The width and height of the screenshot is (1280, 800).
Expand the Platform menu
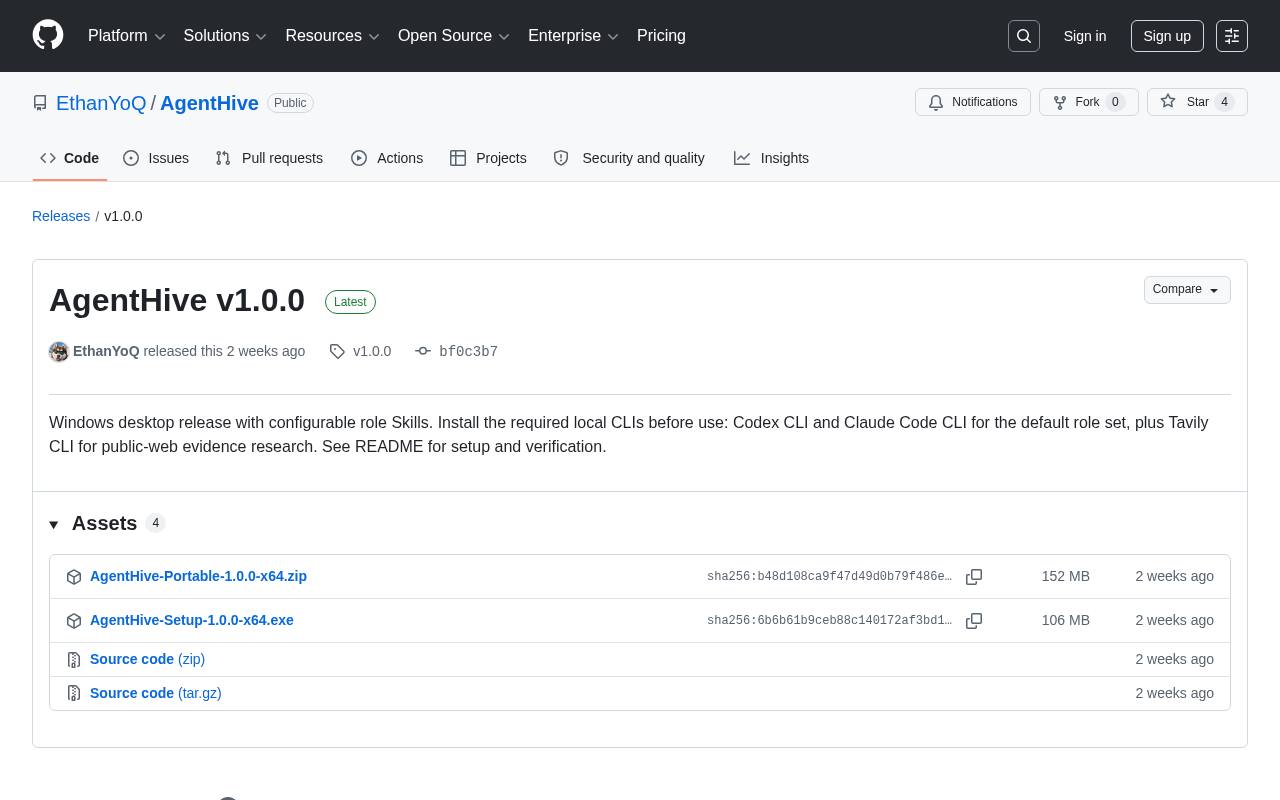[127, 36]
